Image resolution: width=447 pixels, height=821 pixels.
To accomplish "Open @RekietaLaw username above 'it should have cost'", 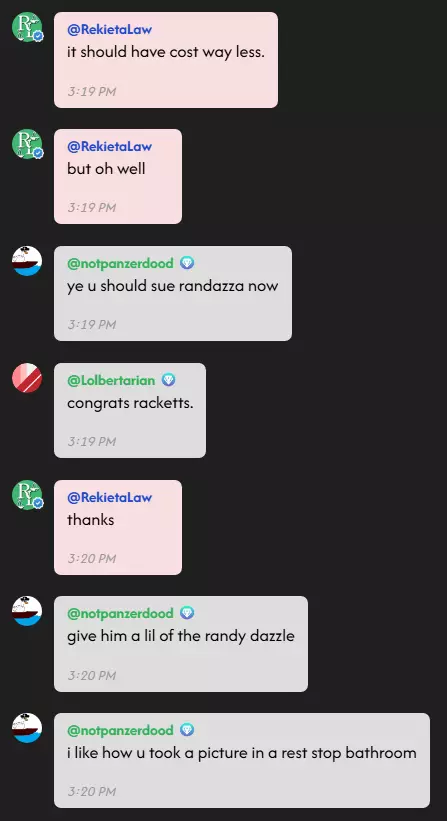I will tap(109, 30).
